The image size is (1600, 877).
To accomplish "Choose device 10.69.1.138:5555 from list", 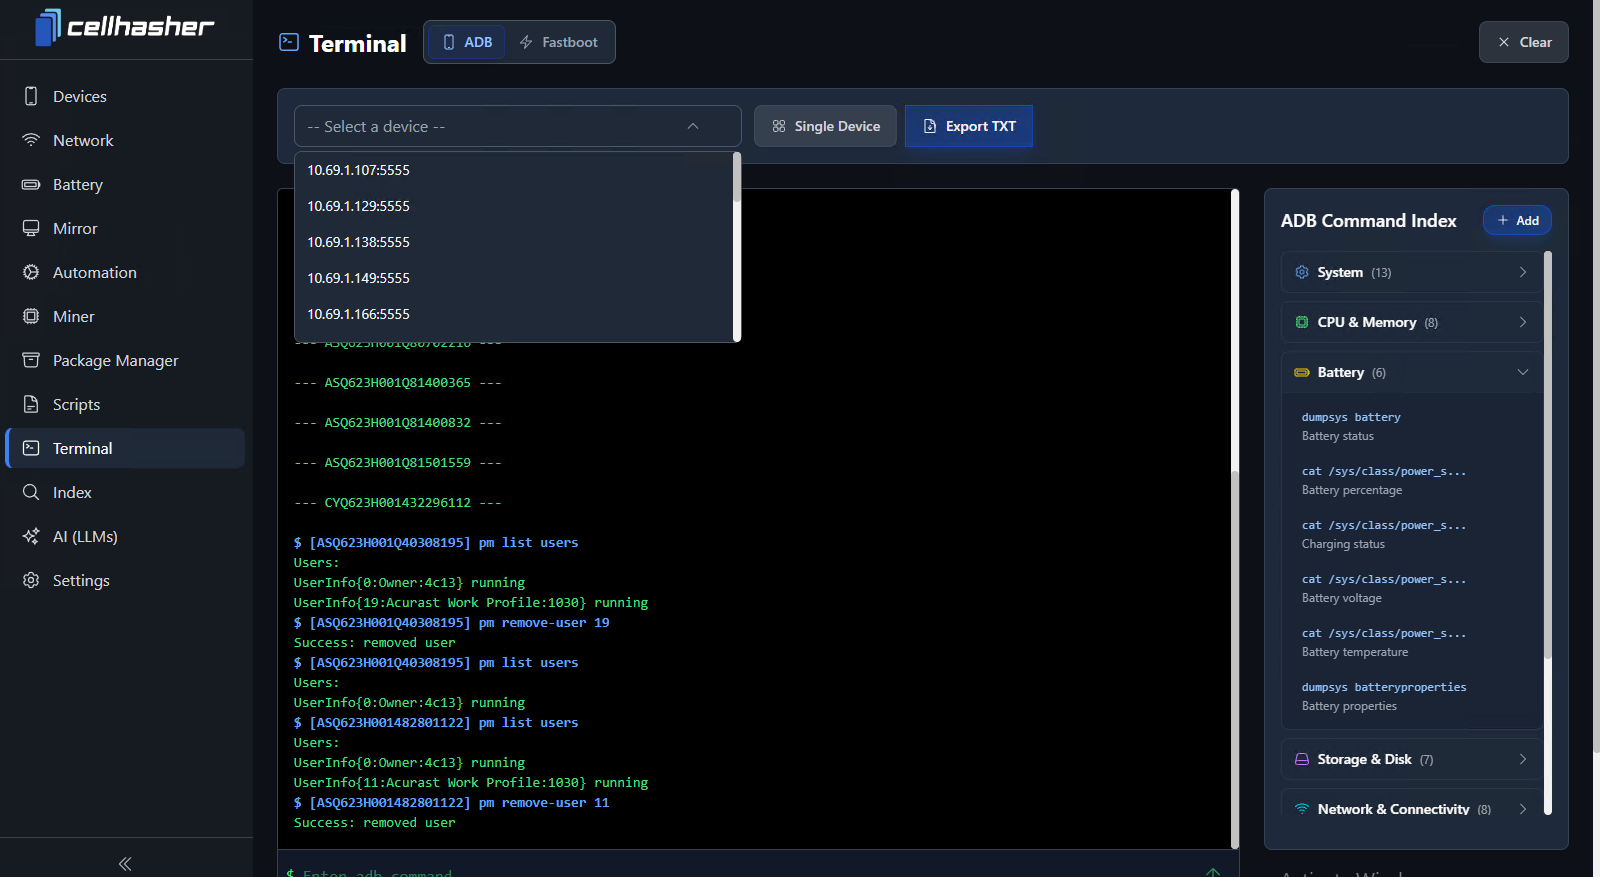I will [x=359, y=242].
